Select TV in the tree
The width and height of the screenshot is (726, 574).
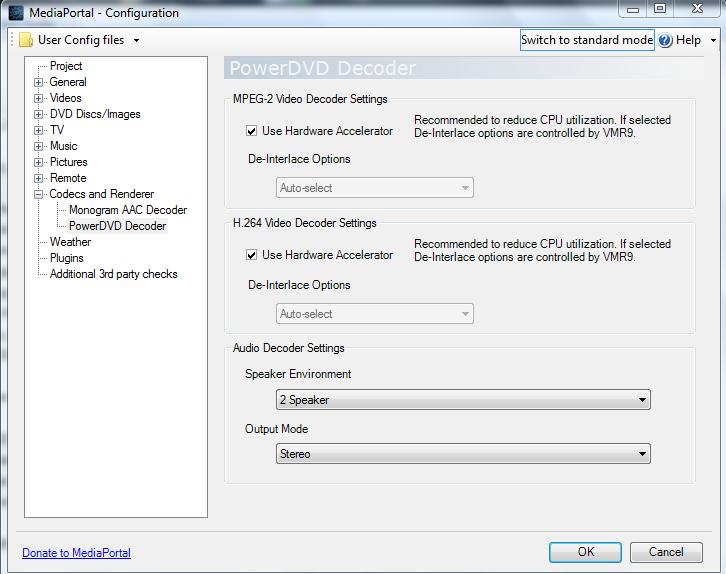coord(57,130)
